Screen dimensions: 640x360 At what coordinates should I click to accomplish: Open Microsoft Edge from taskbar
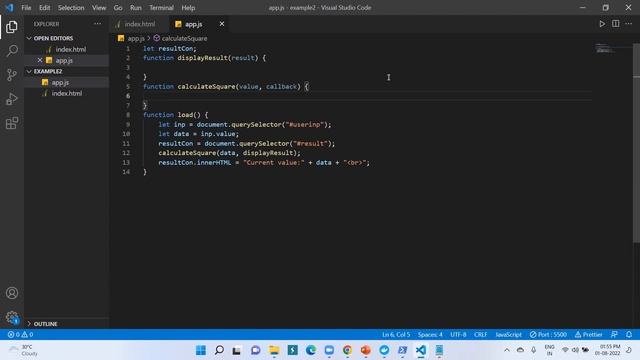[x=311, y=350]
